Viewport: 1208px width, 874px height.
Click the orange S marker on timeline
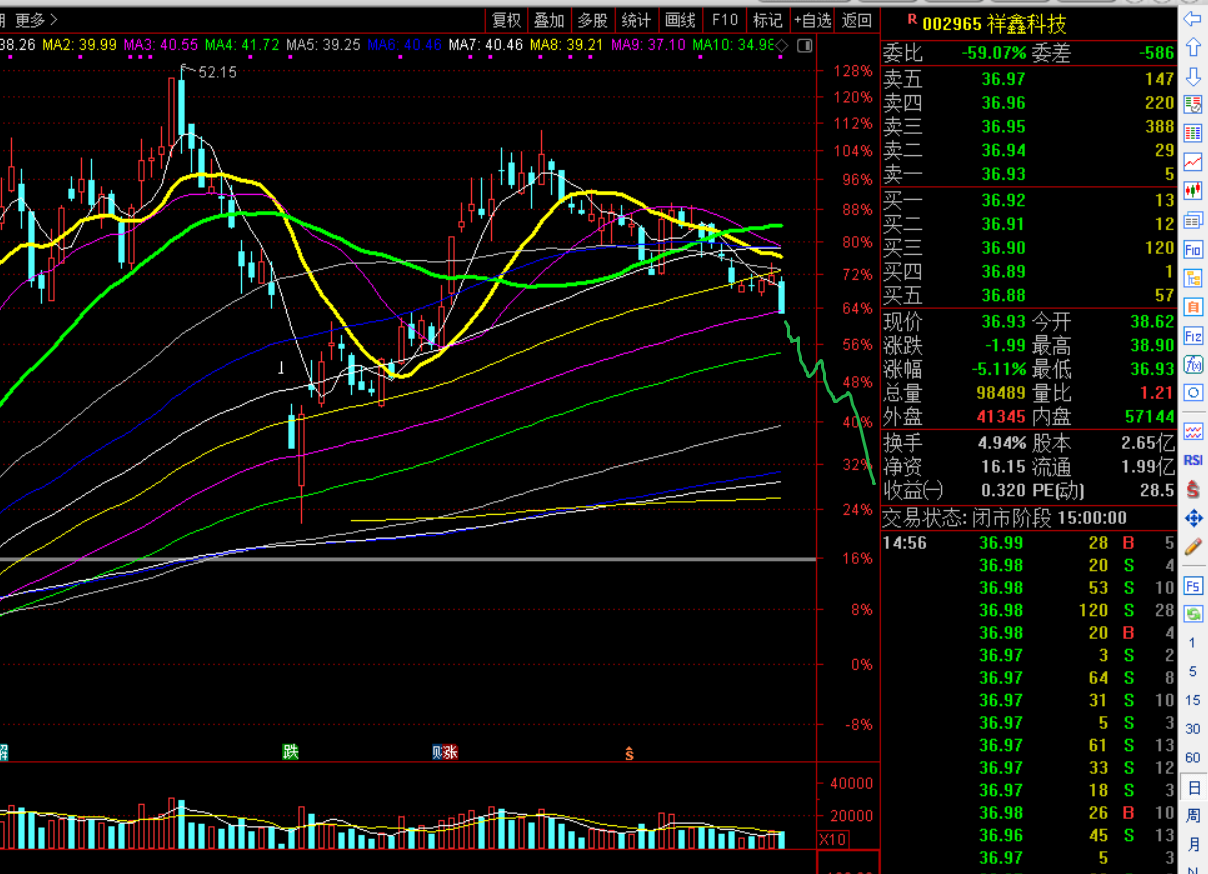629,752
